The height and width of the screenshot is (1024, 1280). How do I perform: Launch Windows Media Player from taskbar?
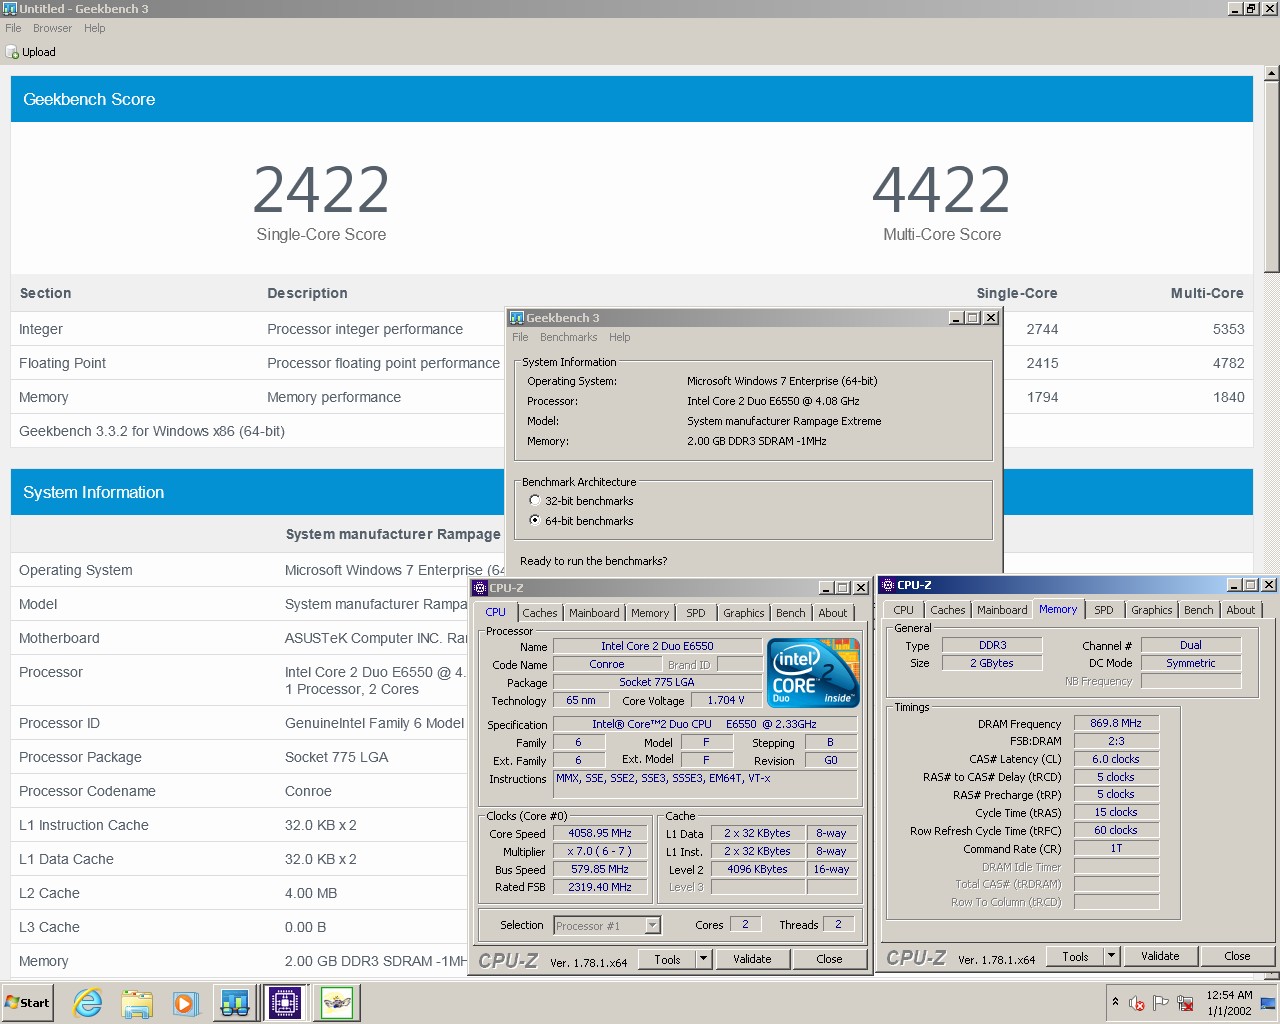tap(185, 1002)
